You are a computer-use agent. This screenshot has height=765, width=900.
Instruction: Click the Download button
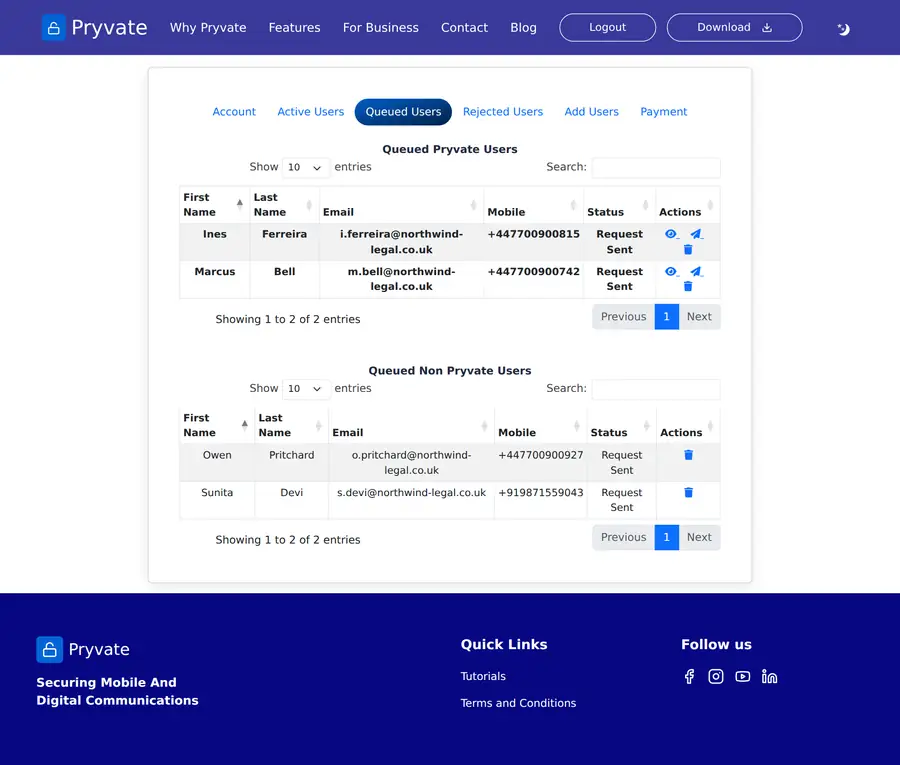click(734, 28)
